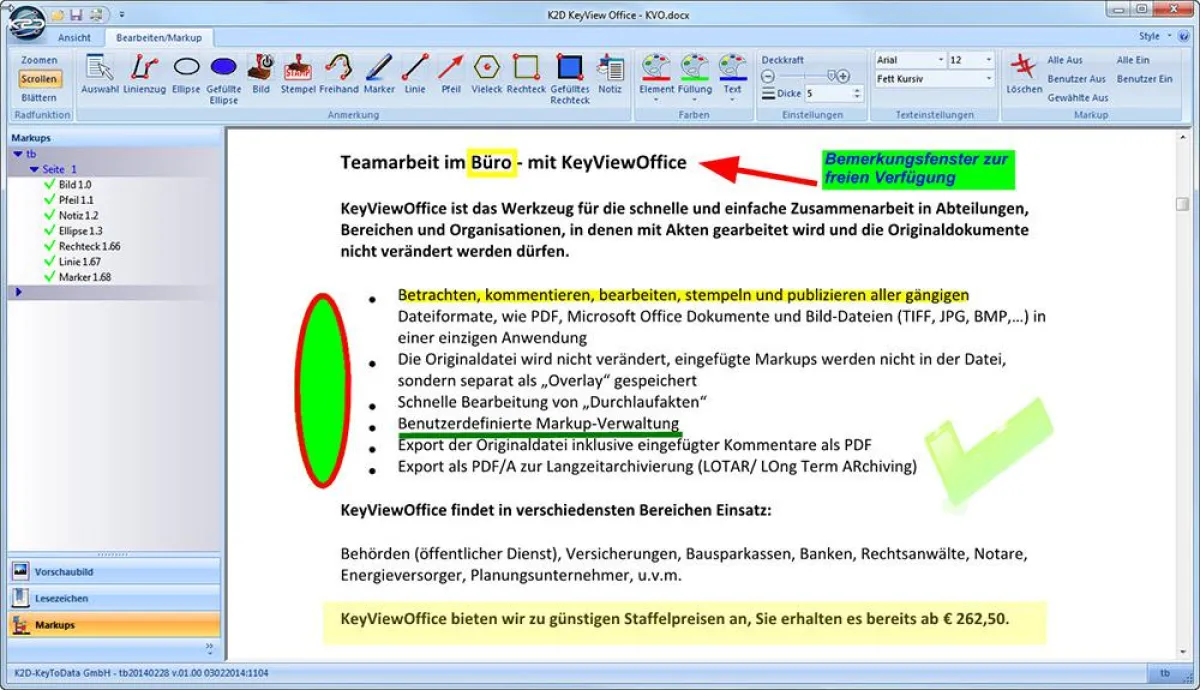
Task: Toggle visibility checkmark of Linie 1.67
Action: pyautogui.click(x=49, y=261)
